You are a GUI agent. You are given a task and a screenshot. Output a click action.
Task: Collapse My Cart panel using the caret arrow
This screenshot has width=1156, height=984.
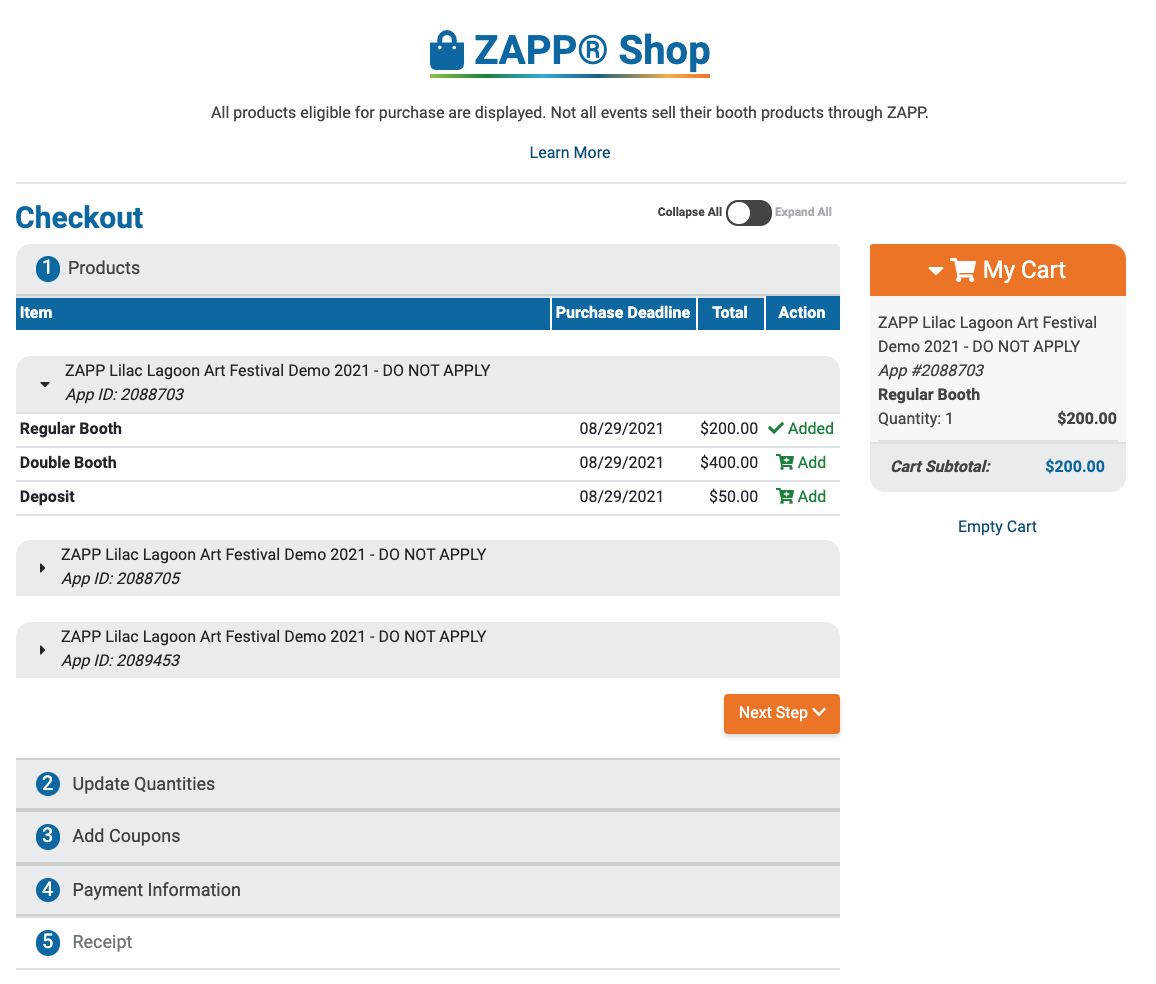(x=936, y=271)
